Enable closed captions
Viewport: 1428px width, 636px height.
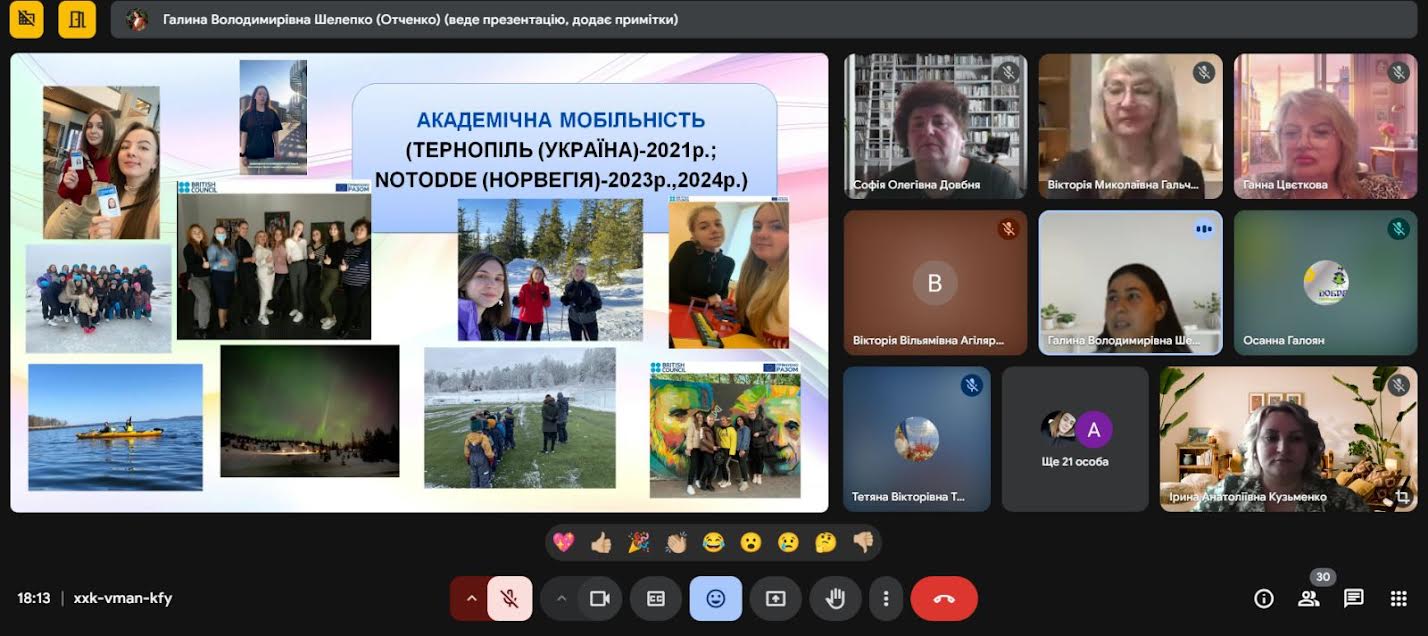pos(656,599)
